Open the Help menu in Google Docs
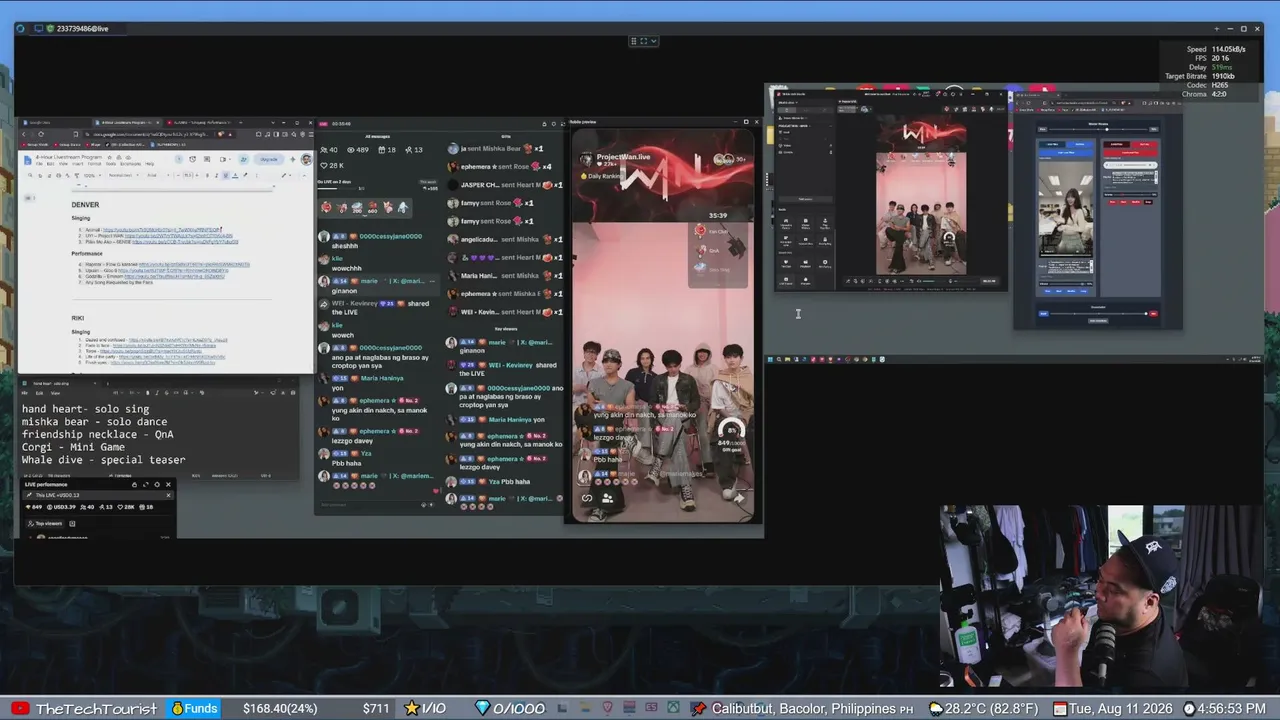Viewport: 1280px width, 720px height. (149, 164)
